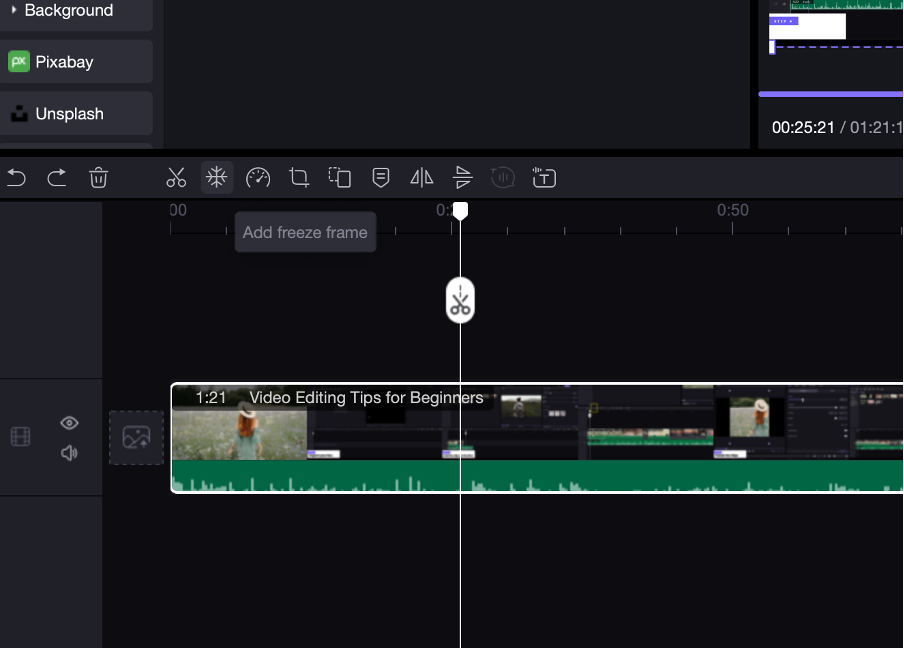The height and width of the screenshot is (648, 904).
Task: Redo the last undone action
Action: [57, 178]
